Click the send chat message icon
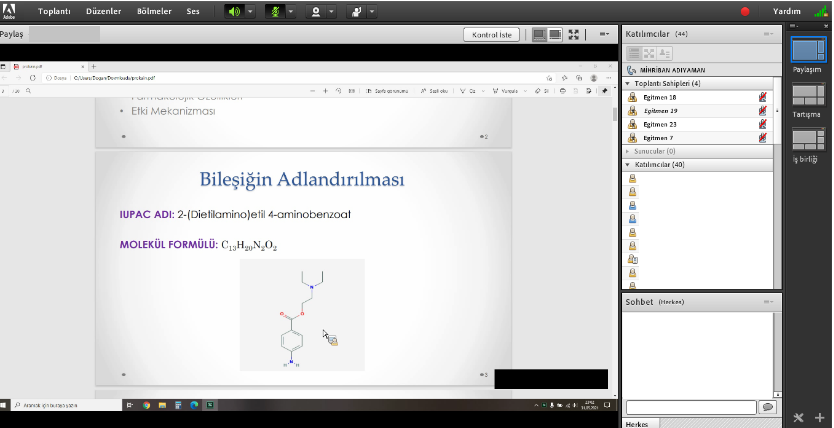 click(x=767, y=407)
